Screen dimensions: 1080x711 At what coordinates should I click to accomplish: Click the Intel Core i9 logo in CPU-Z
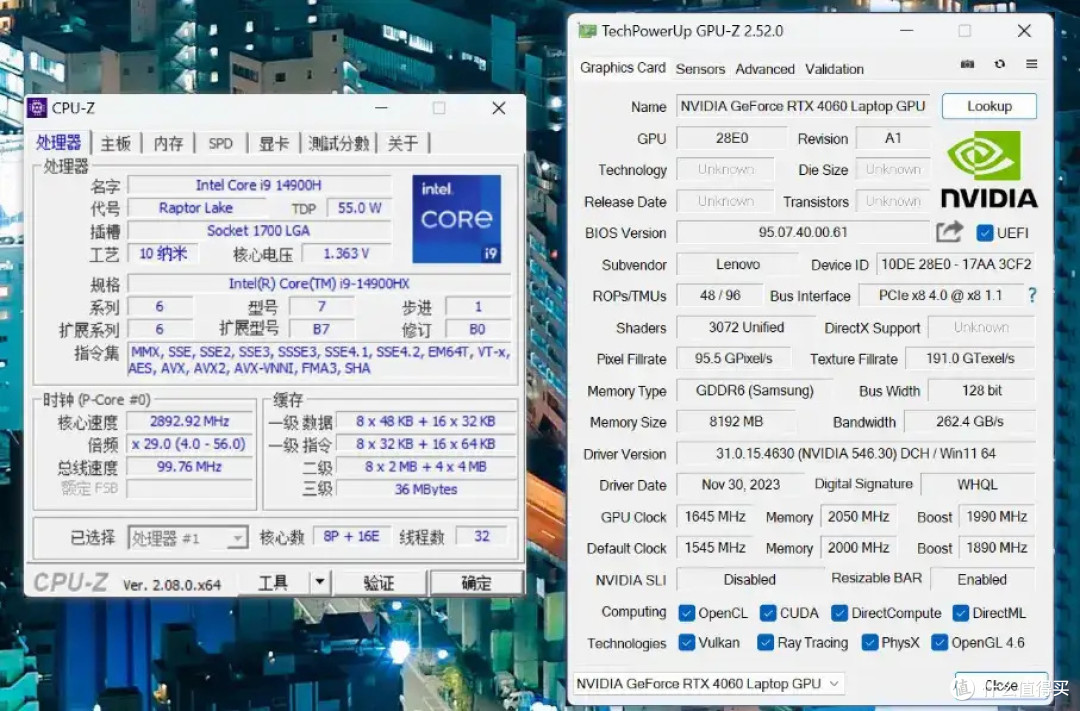[457, 218]
